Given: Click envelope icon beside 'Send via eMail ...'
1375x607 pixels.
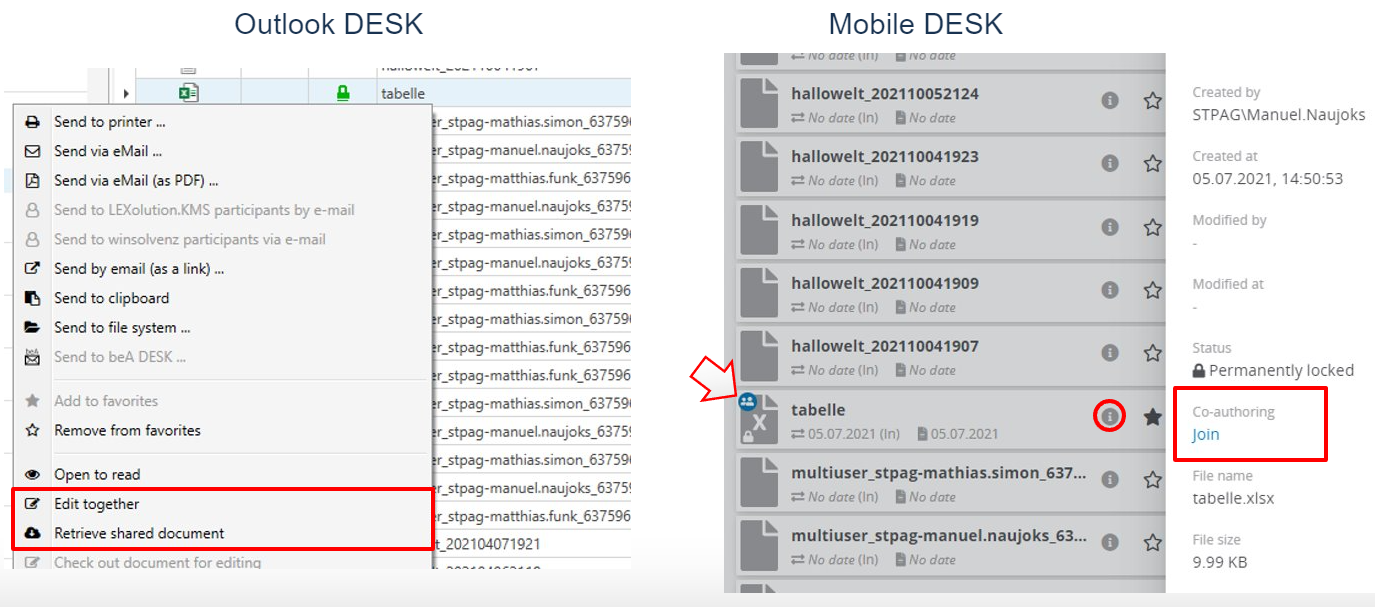Looking at the screenshot, I should (32, 151).
